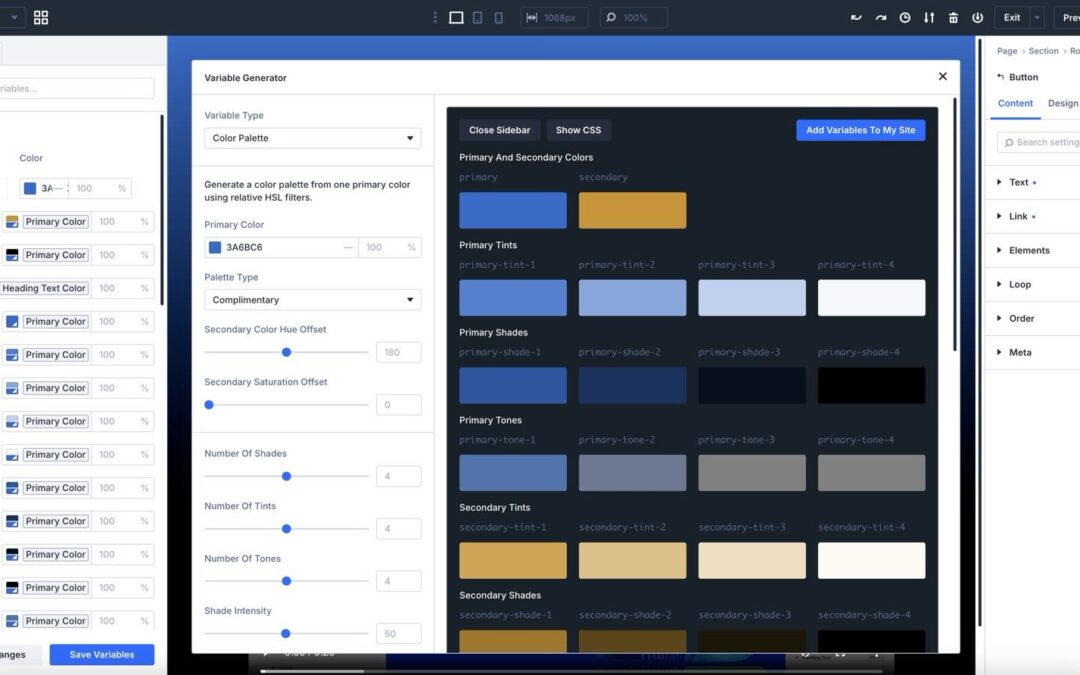Select the desktop viewport icon

point(456,17)
